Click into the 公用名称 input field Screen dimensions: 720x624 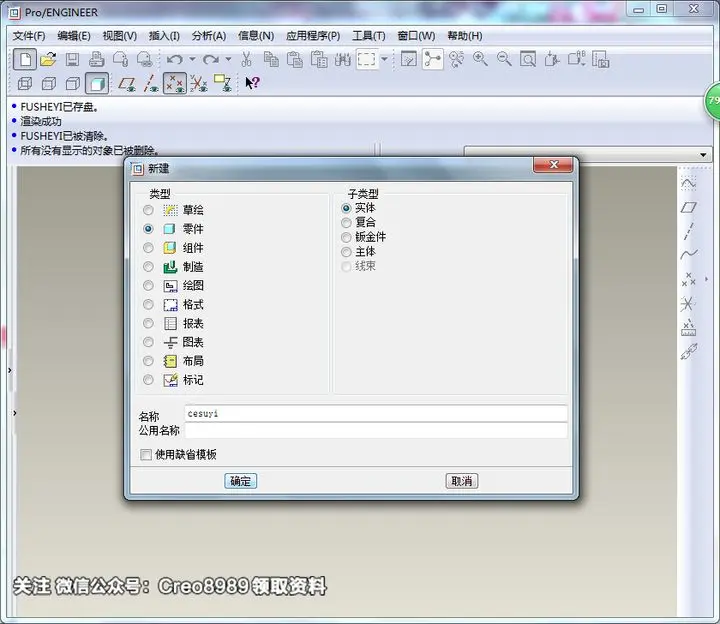click(x=376, y=431)
